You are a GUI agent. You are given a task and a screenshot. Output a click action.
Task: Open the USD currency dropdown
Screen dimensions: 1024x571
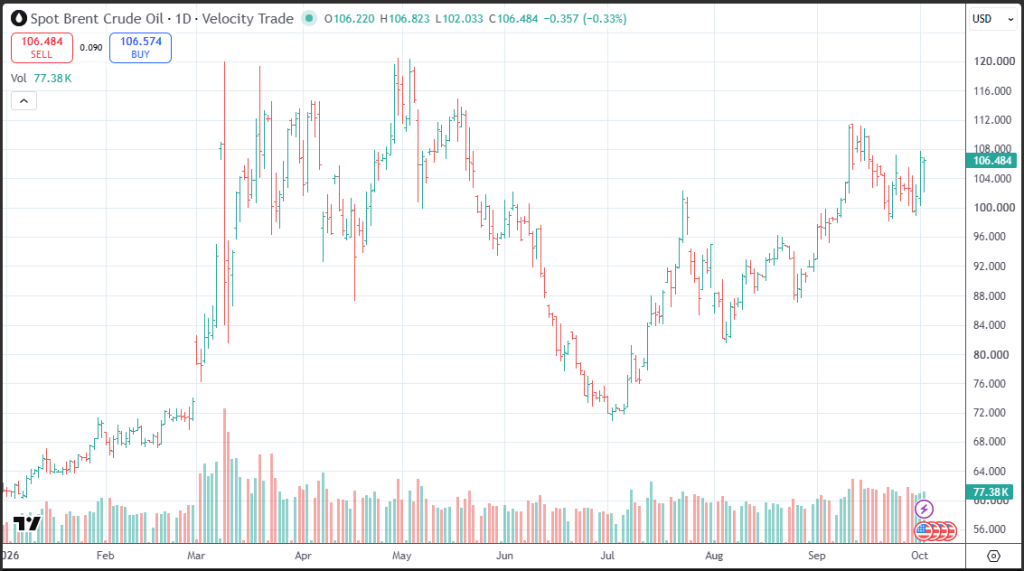point(992,19)
